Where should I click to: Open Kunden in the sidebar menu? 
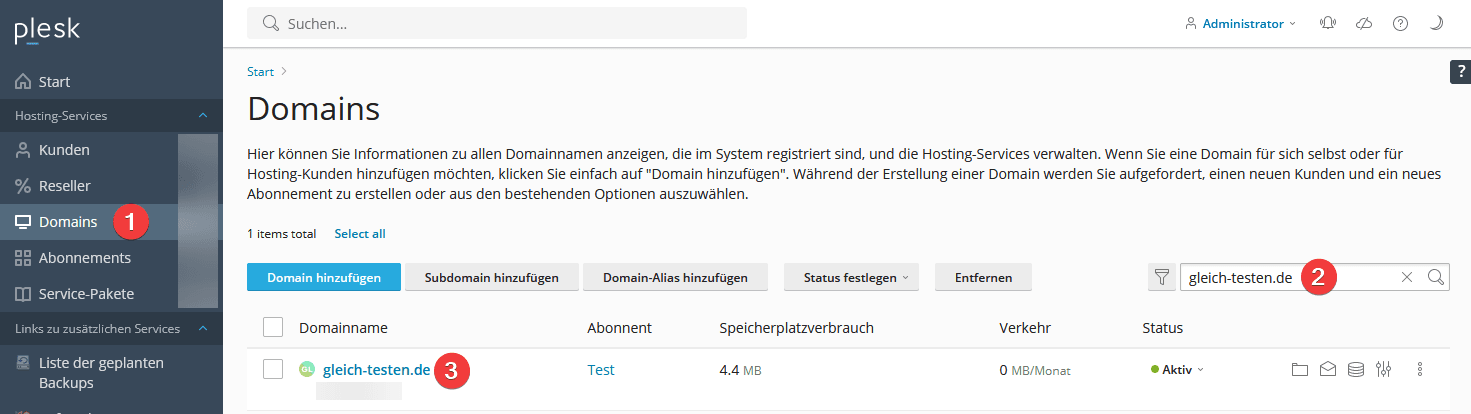pos(64,150)
